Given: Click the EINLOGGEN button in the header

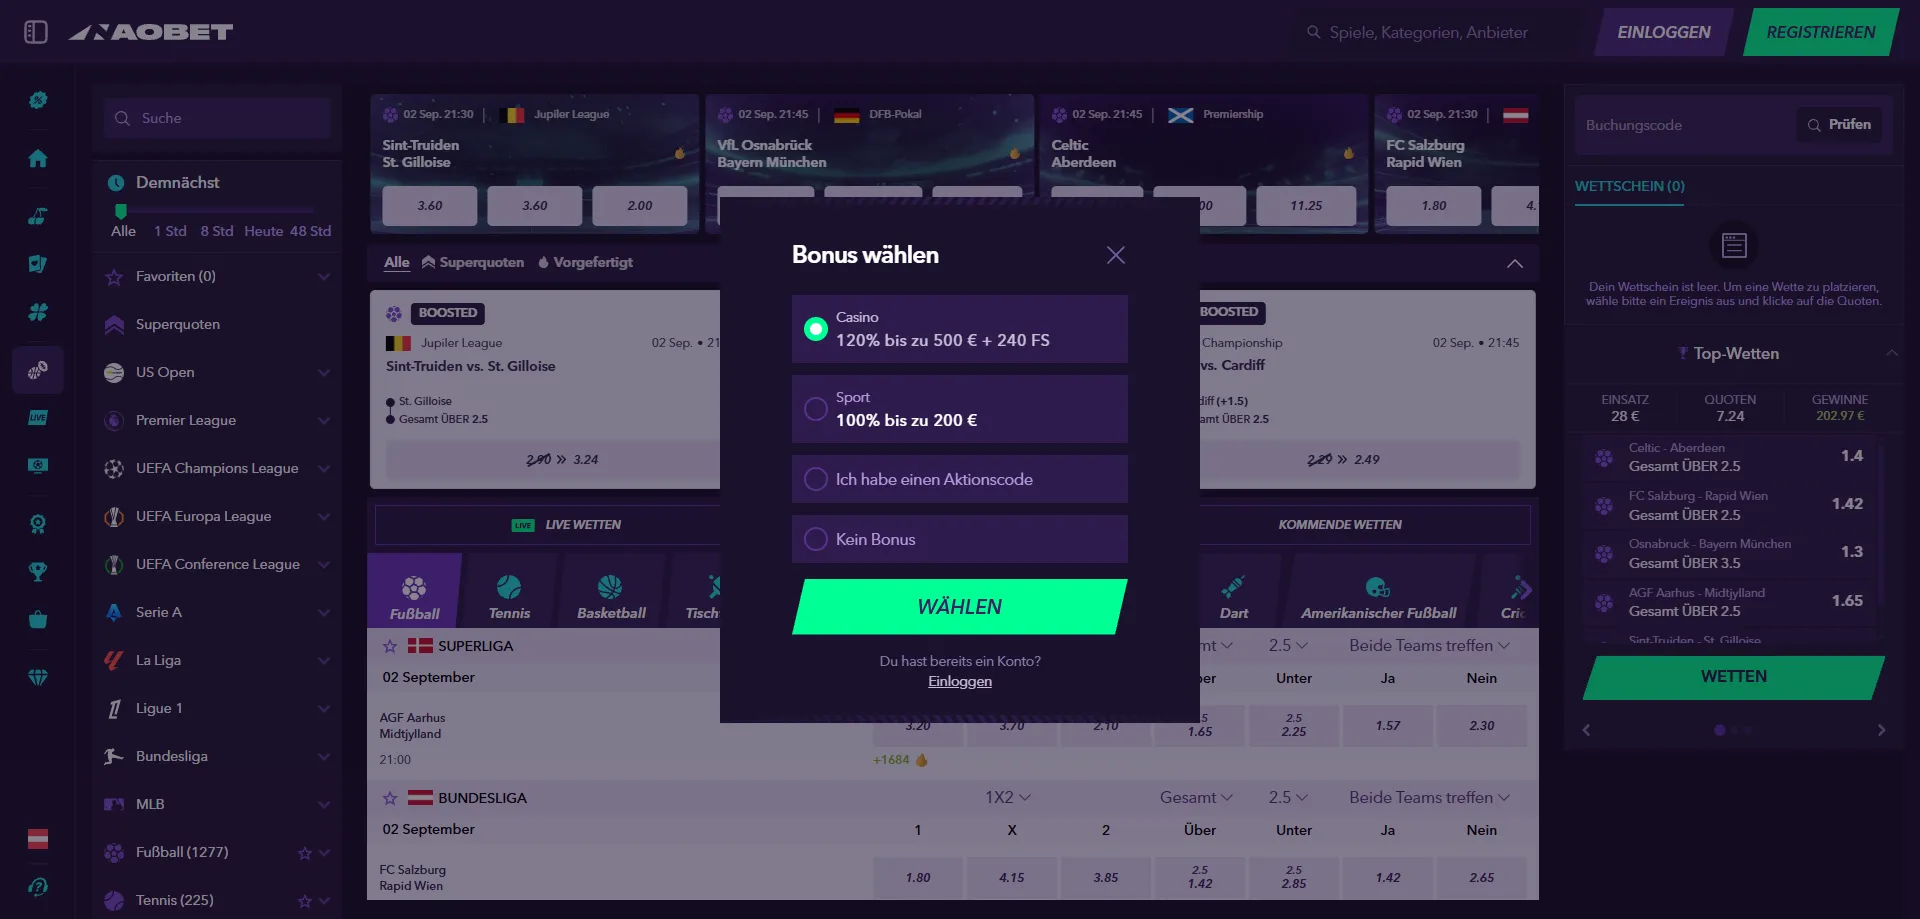Looking at the screenshot, I should pos(1664,32).
